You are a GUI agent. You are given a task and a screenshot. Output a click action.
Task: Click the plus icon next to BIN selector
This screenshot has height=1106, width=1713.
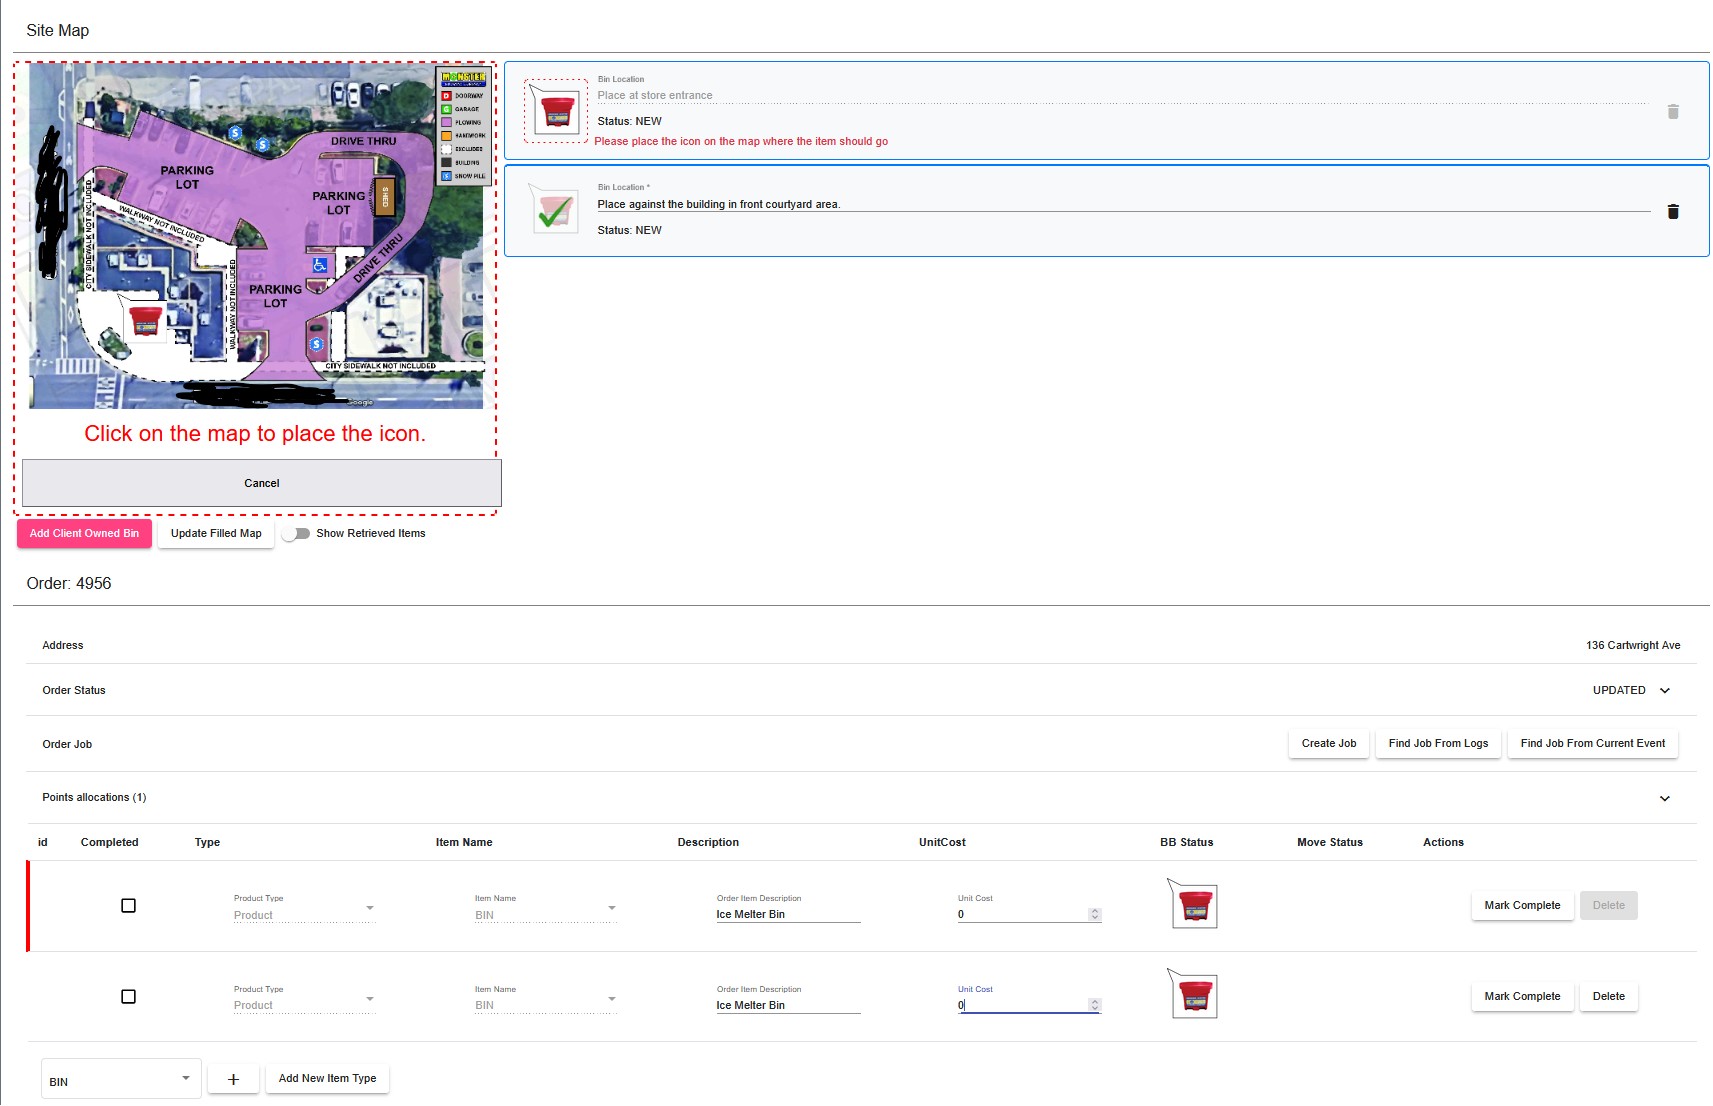point(233,1079)
